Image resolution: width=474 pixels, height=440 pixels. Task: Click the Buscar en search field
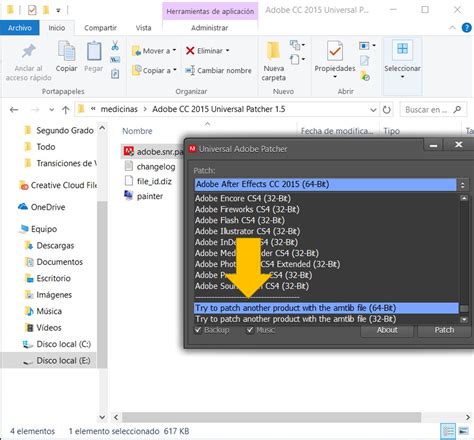click(x=433, y=110)
